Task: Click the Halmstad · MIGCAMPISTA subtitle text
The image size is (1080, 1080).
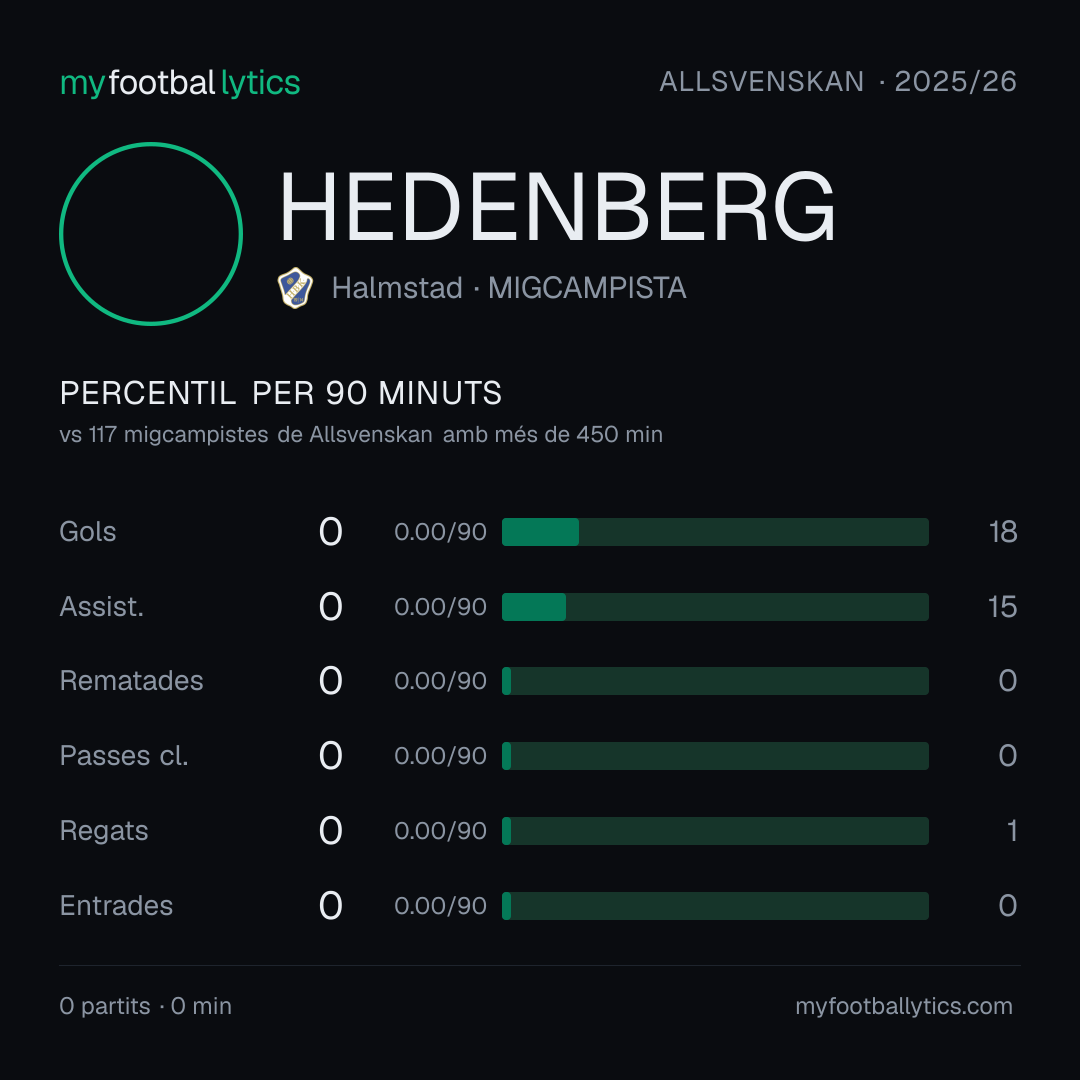Action: [509, 288]
